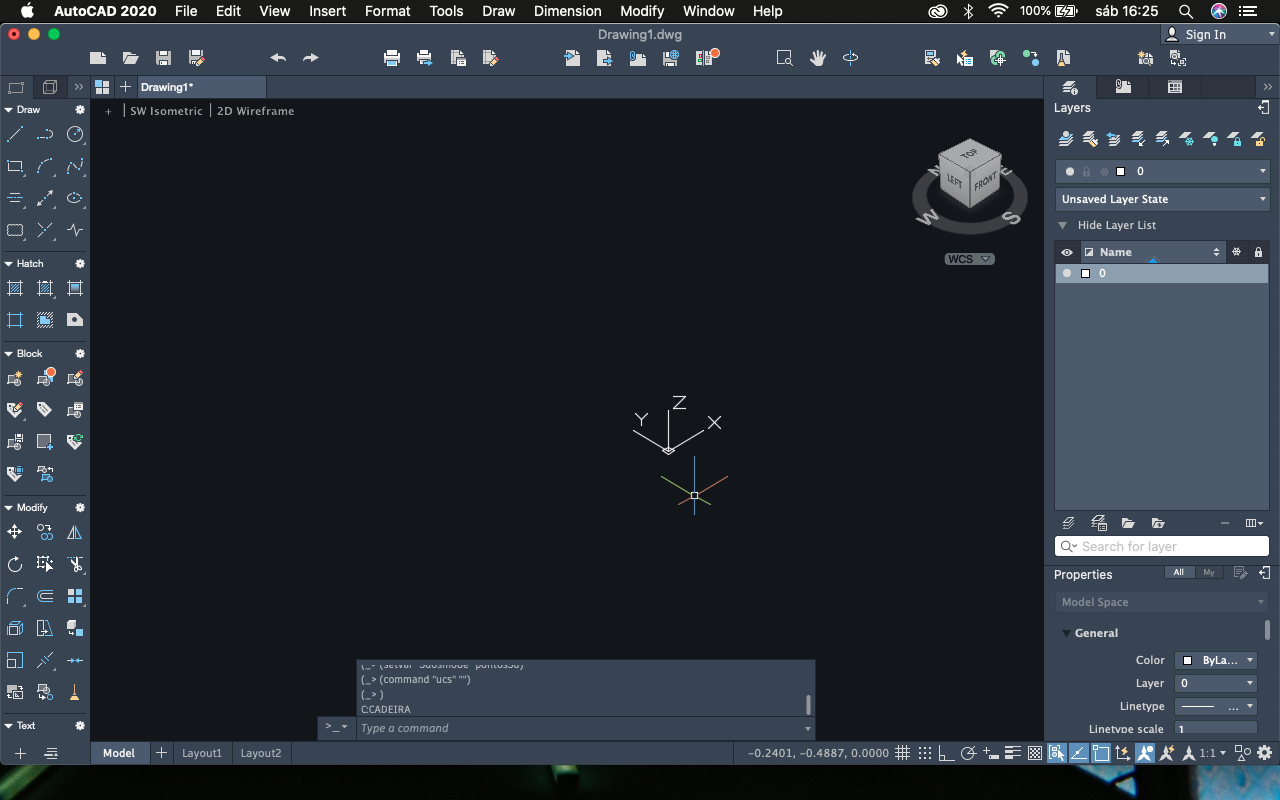Image resolution: width=1280 pixels, height=800 pixels.
Task: Select the Spline tool
Action: [x=75, y=166]
